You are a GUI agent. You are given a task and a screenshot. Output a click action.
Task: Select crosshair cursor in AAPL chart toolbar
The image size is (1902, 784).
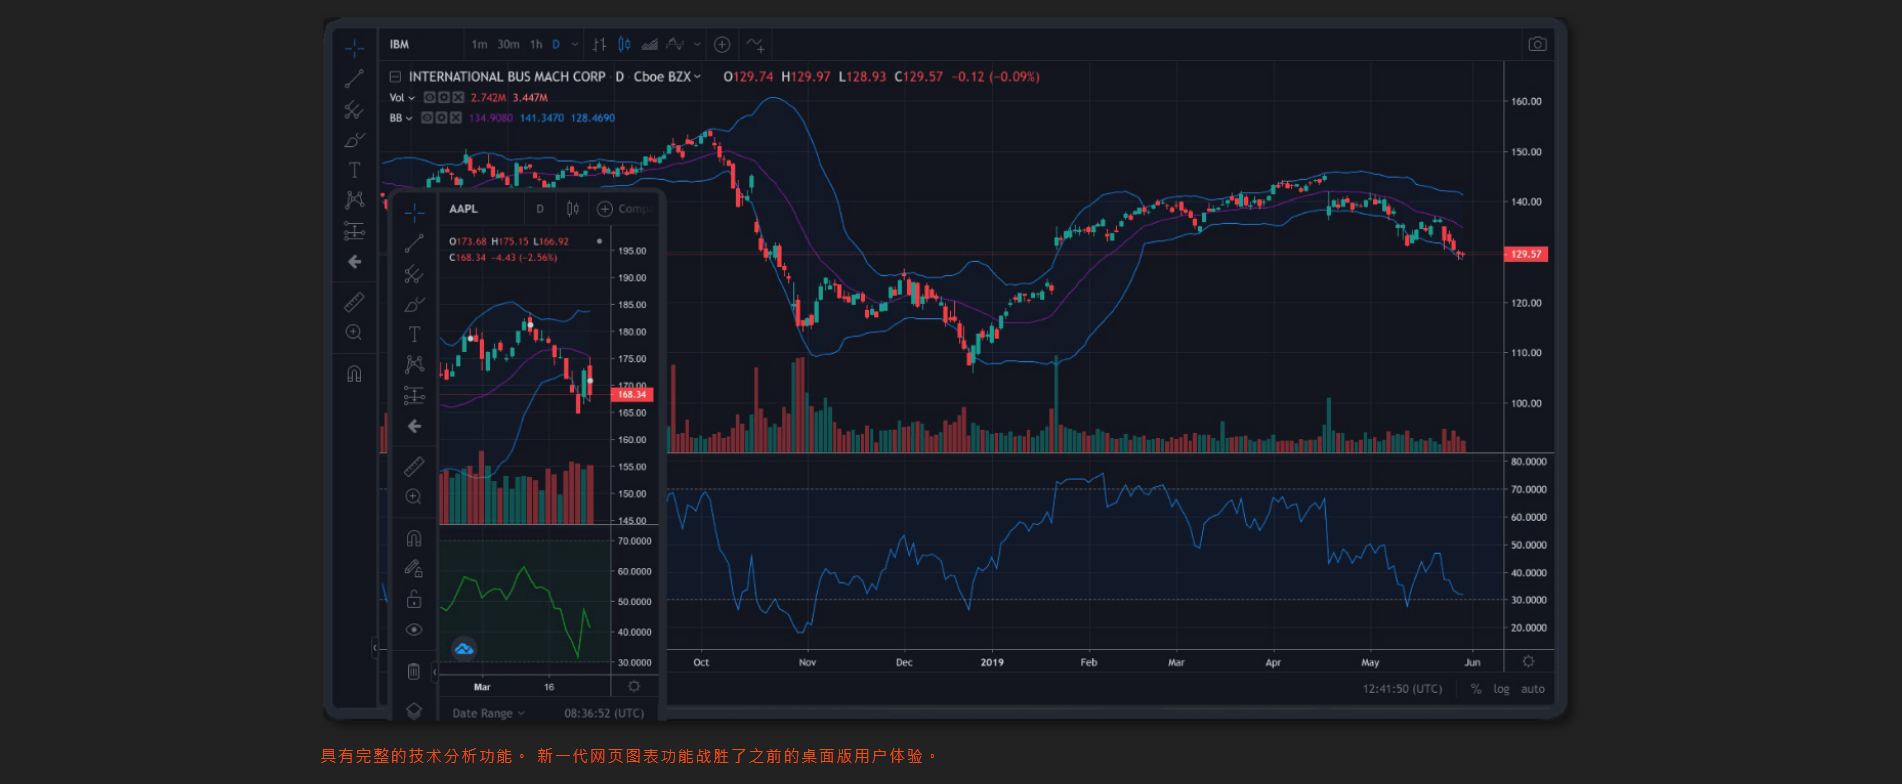pyautogui.click(x=414, y=212)
